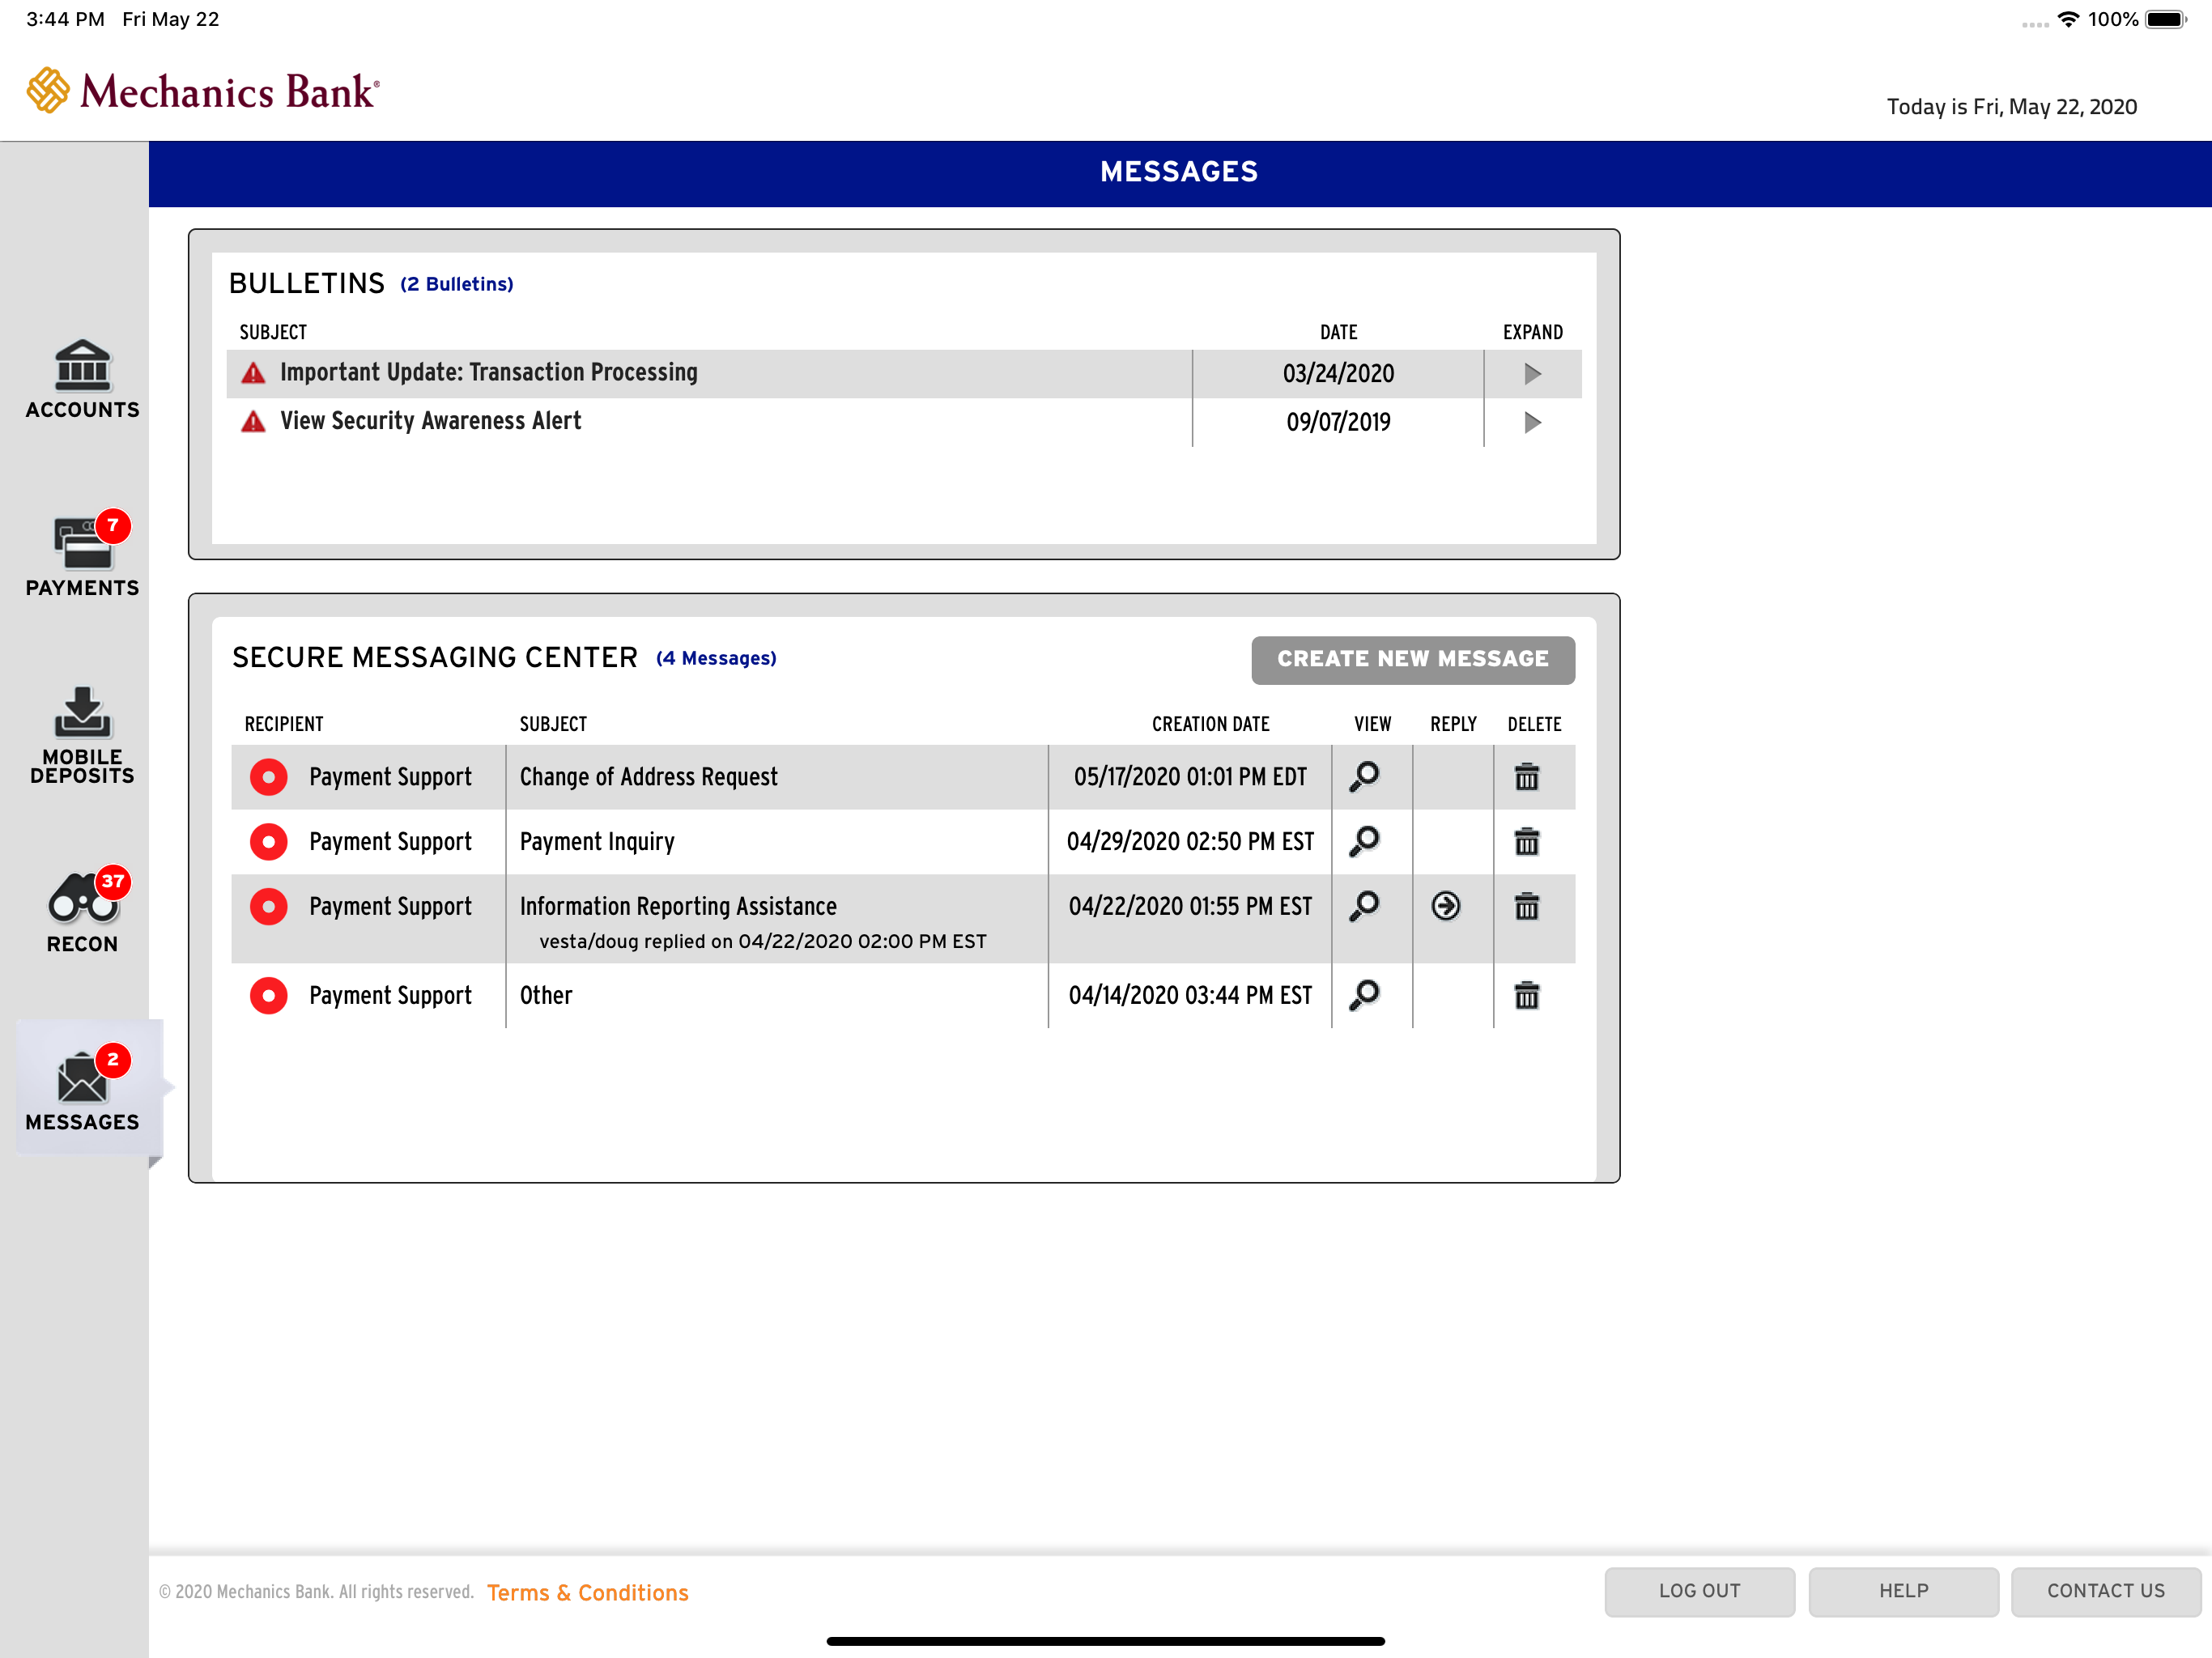The image size is (2212, 1658).
Task: Select red radio for Other message row
Action: [268, 996]
